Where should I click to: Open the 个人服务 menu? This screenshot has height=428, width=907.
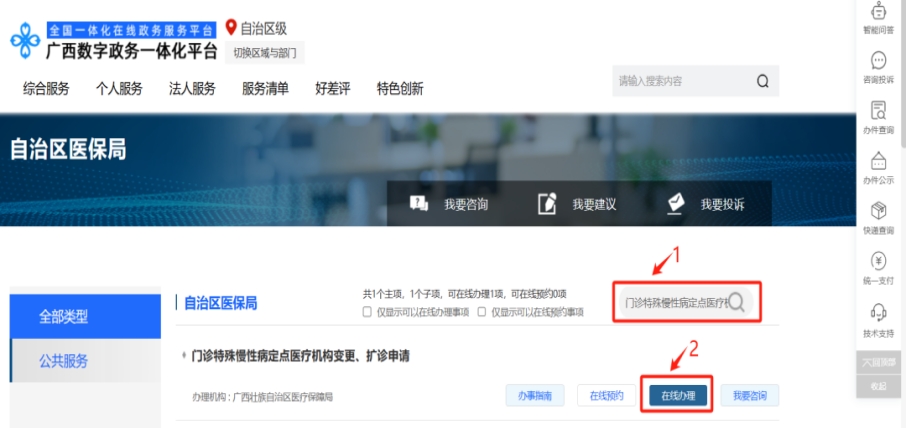tap(119, 88)
